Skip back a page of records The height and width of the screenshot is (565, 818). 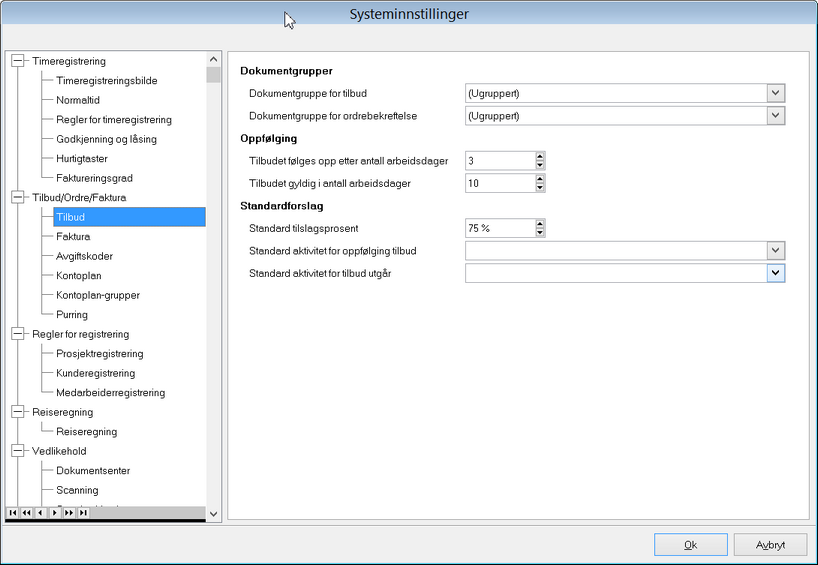click(x=27, y=513)
